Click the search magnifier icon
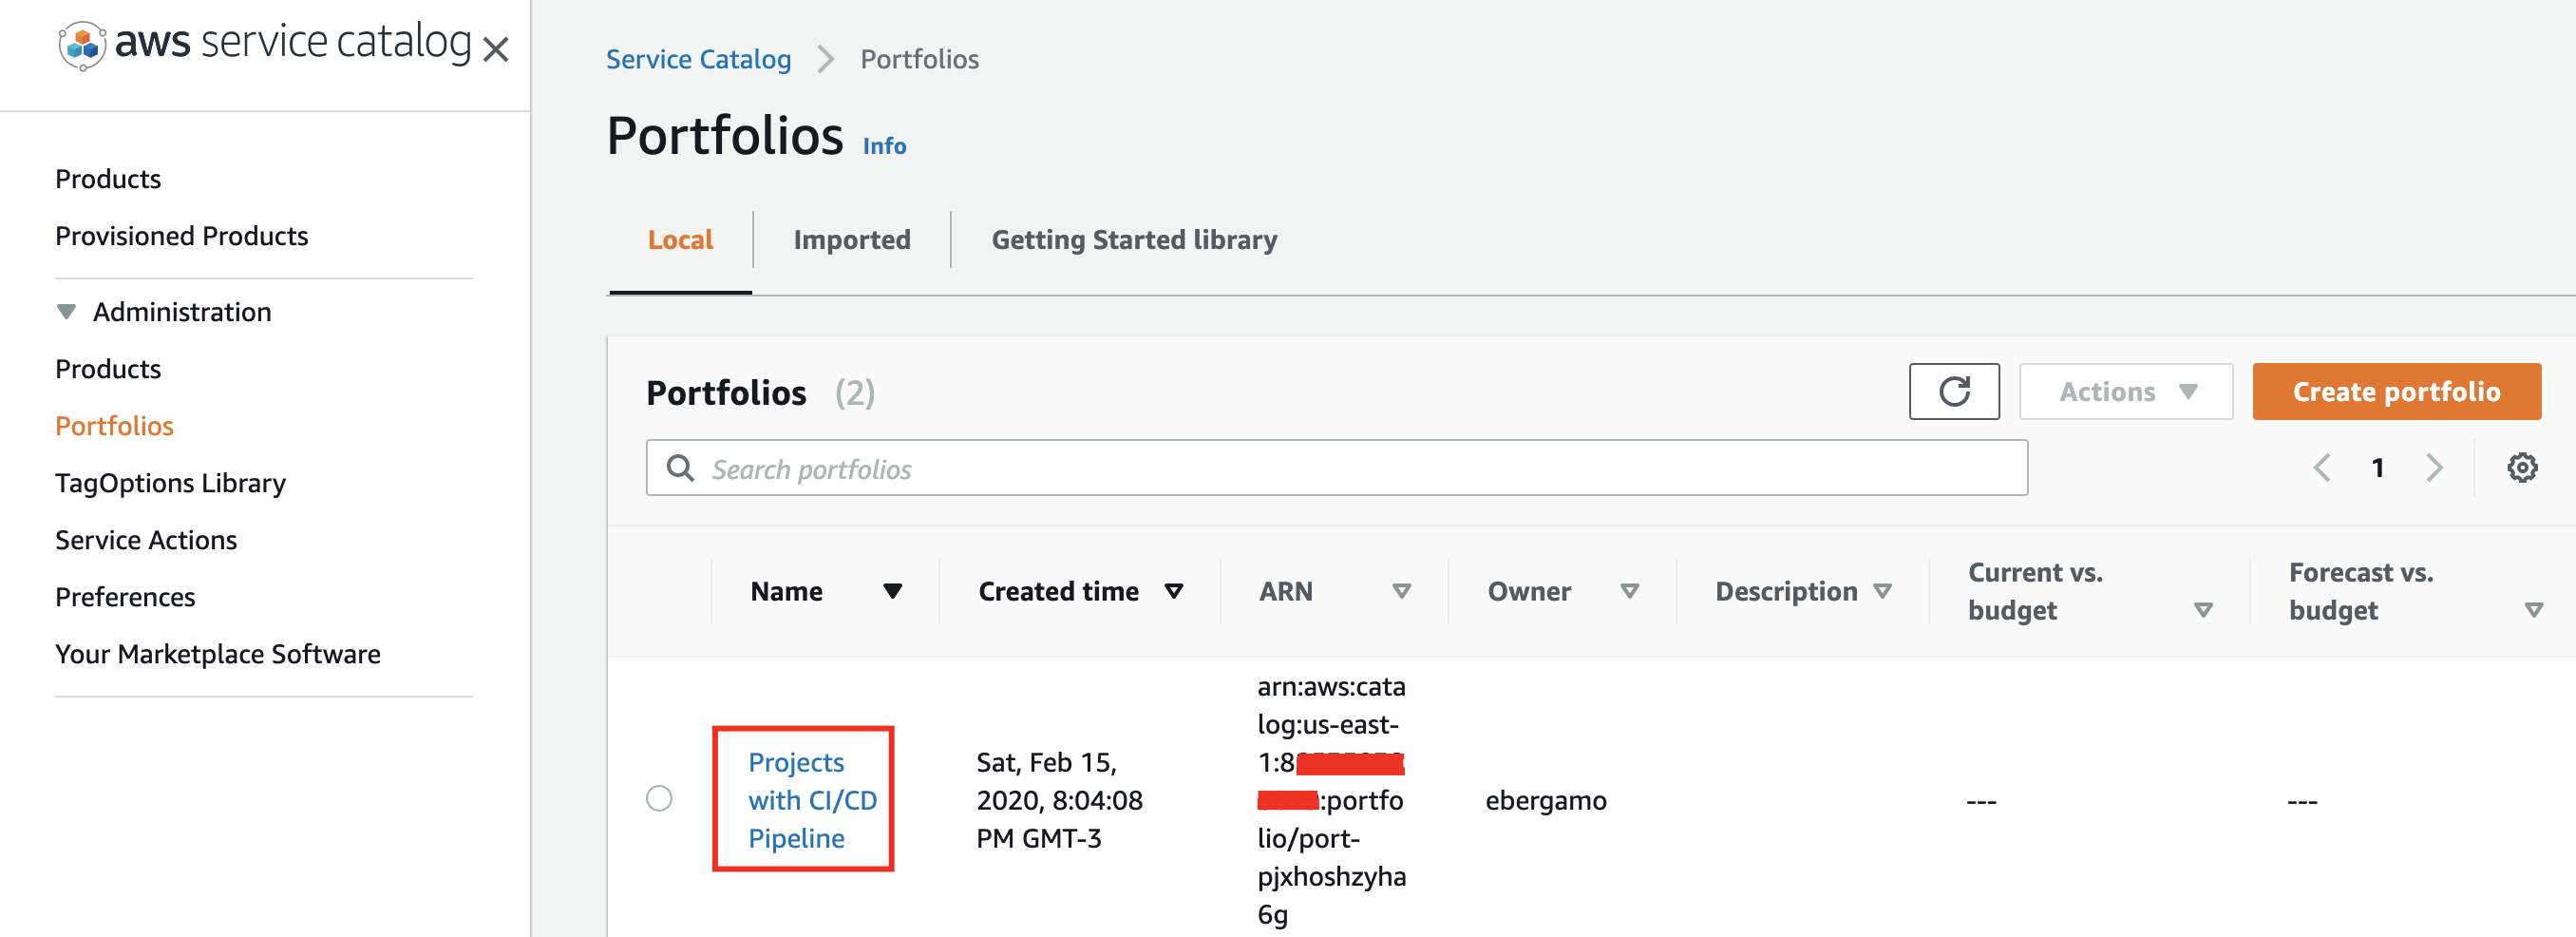2576x937 pixels. [x=680, y=467]
